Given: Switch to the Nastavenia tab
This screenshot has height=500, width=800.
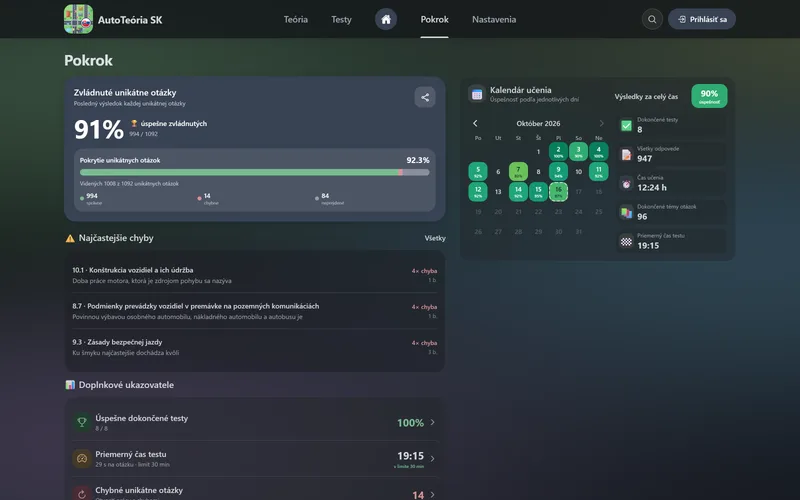Looking at the screenshot, I should pos(494,19).
